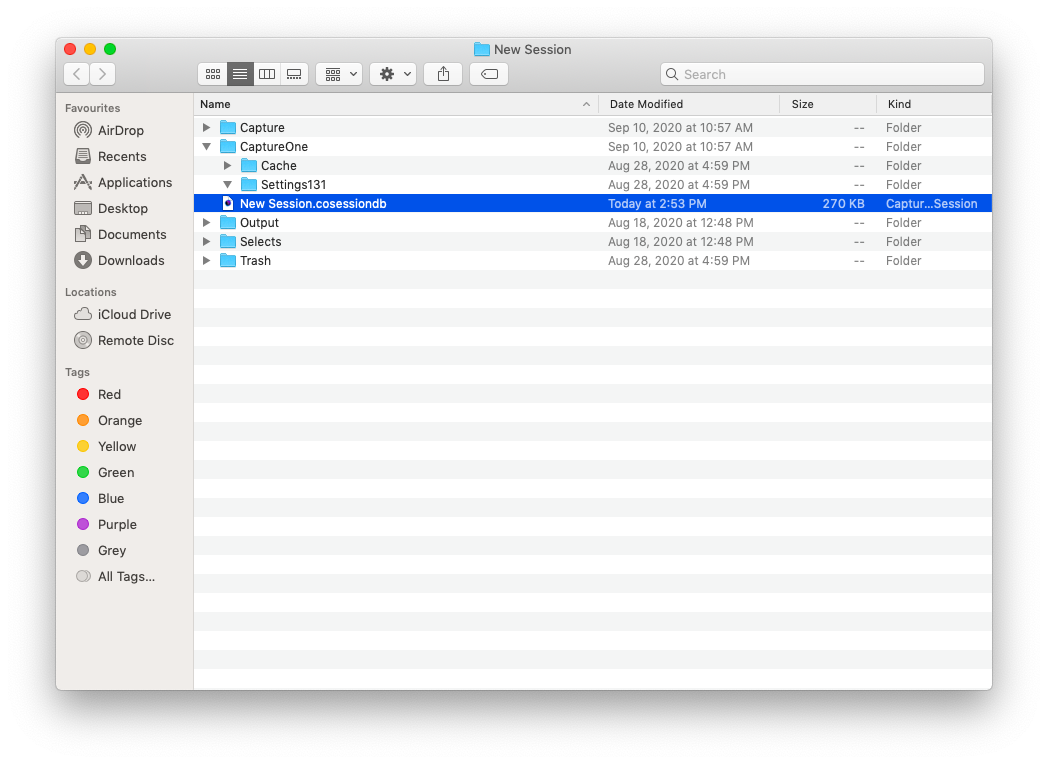The height and width of the screenshot is (764, 1048).
Task: Select the Capture folder icon
Action: coord(228,128)
